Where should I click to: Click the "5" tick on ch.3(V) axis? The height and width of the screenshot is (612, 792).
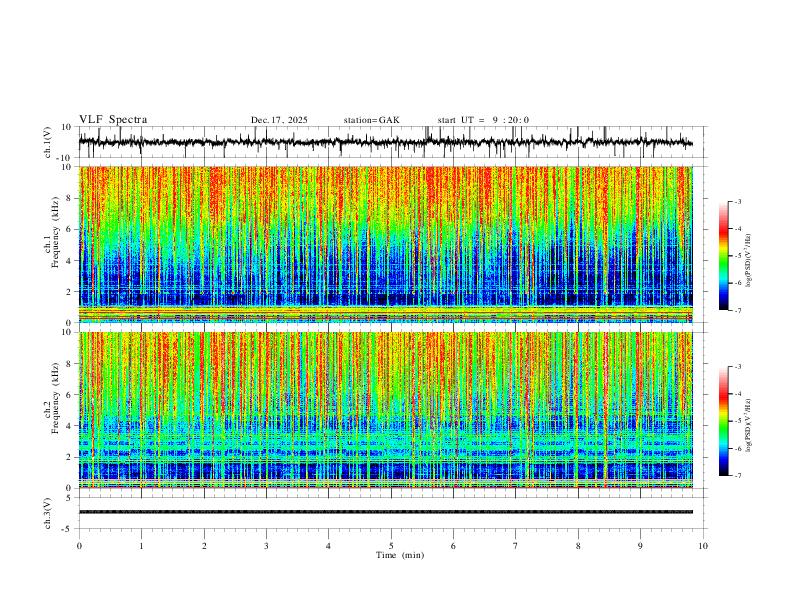(x=69, y=498)
